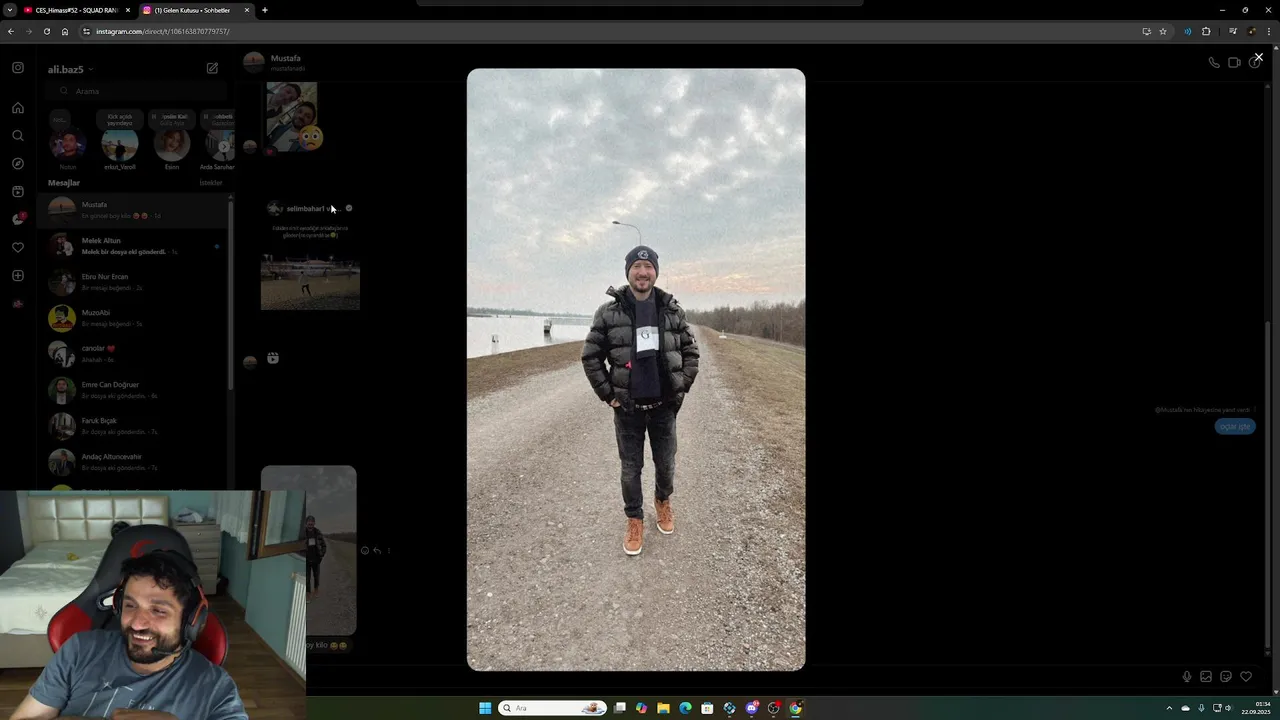Open Reels icon in sidebar
This screenshot has height=720, width=1280.
pos(18,191)
